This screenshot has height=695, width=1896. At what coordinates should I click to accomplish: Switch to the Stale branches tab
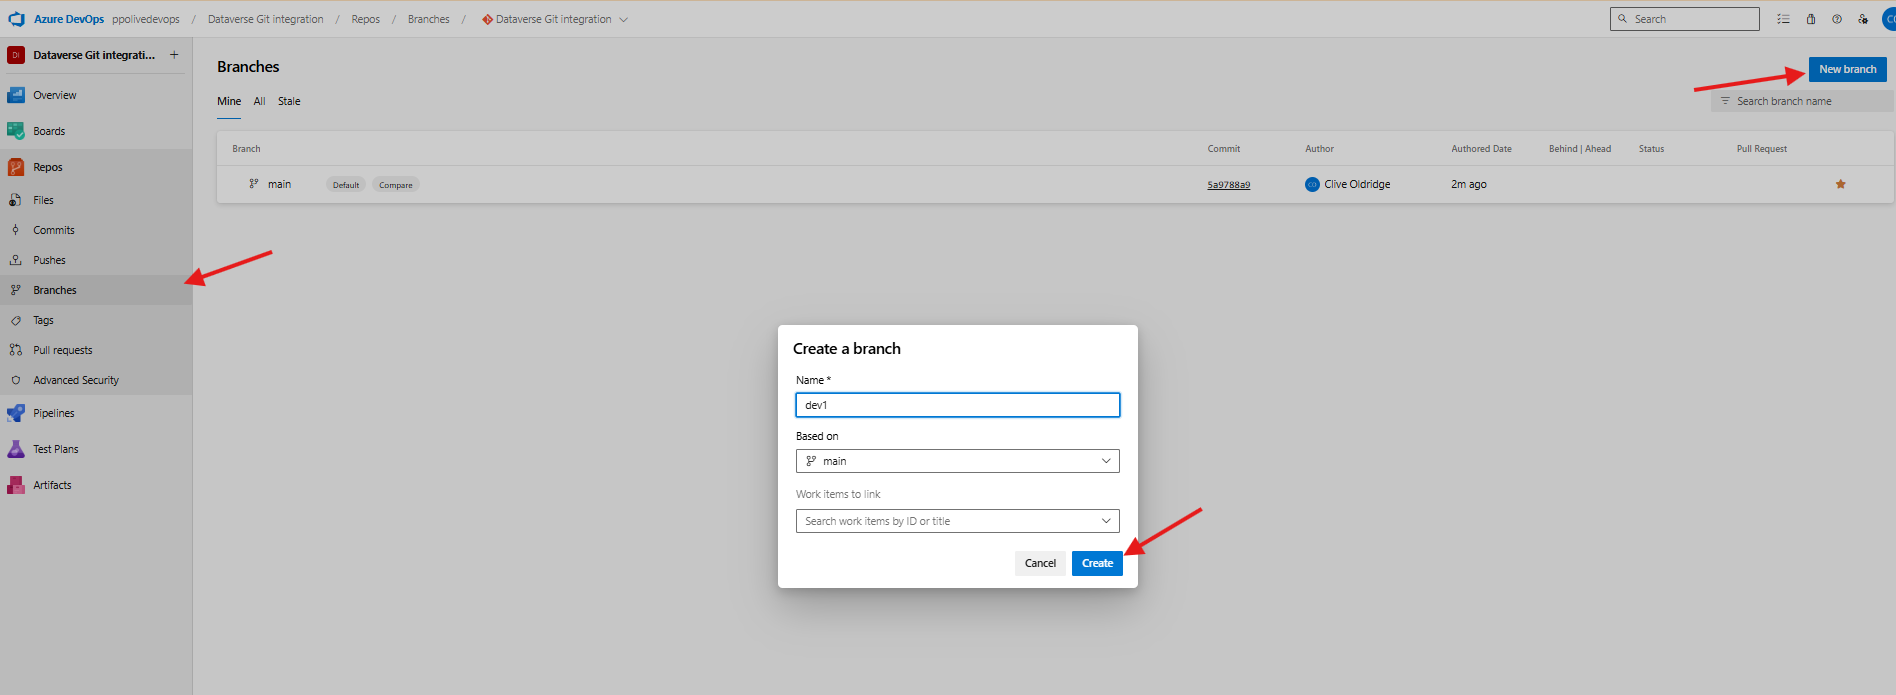coord(289,101)
